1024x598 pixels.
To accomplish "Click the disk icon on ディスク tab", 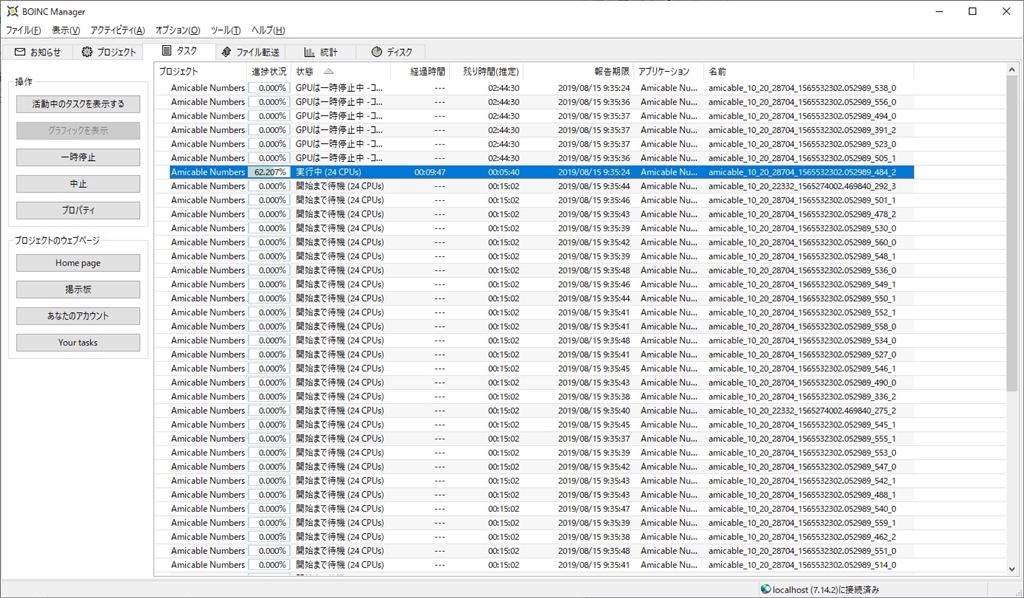I will tap(376, 52).
